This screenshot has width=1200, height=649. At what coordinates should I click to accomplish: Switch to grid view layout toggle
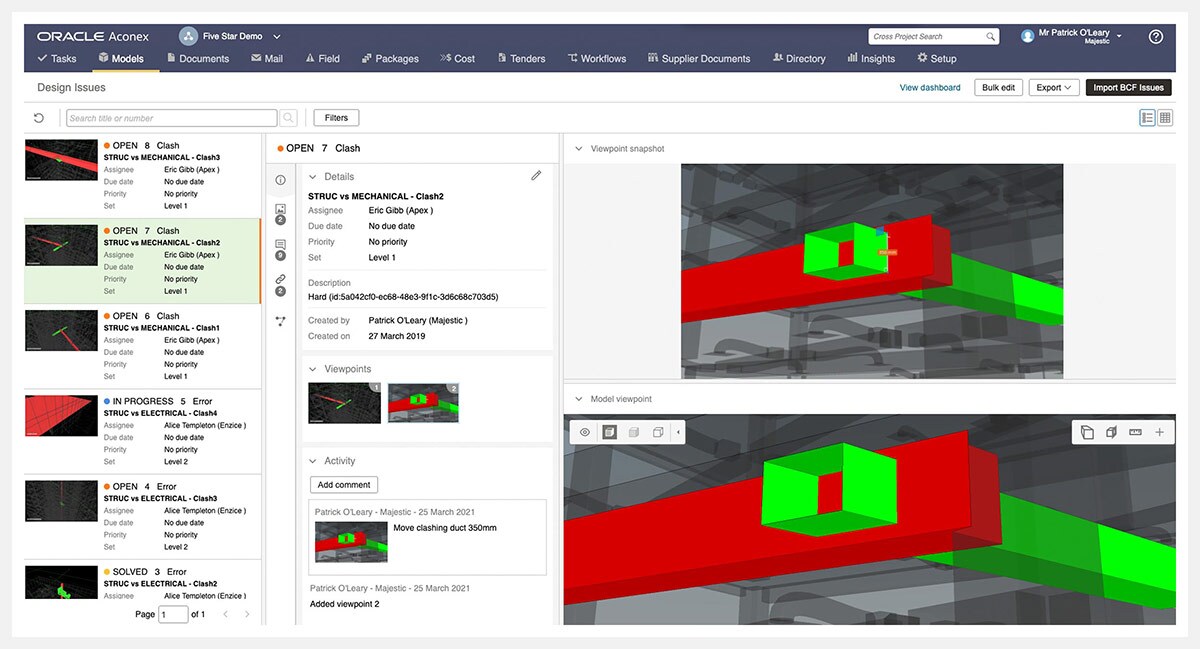coord(1164,117)
